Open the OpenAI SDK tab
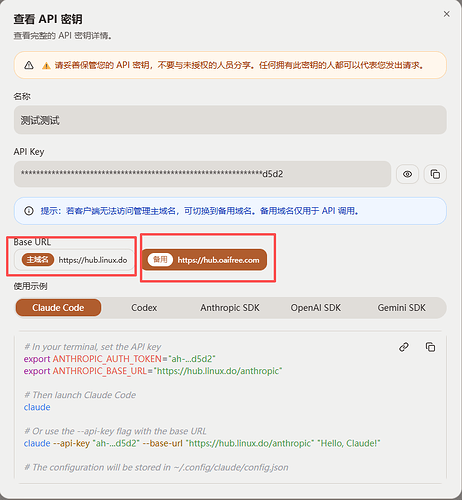Screen dimensions: 462x500 point(316,307)
